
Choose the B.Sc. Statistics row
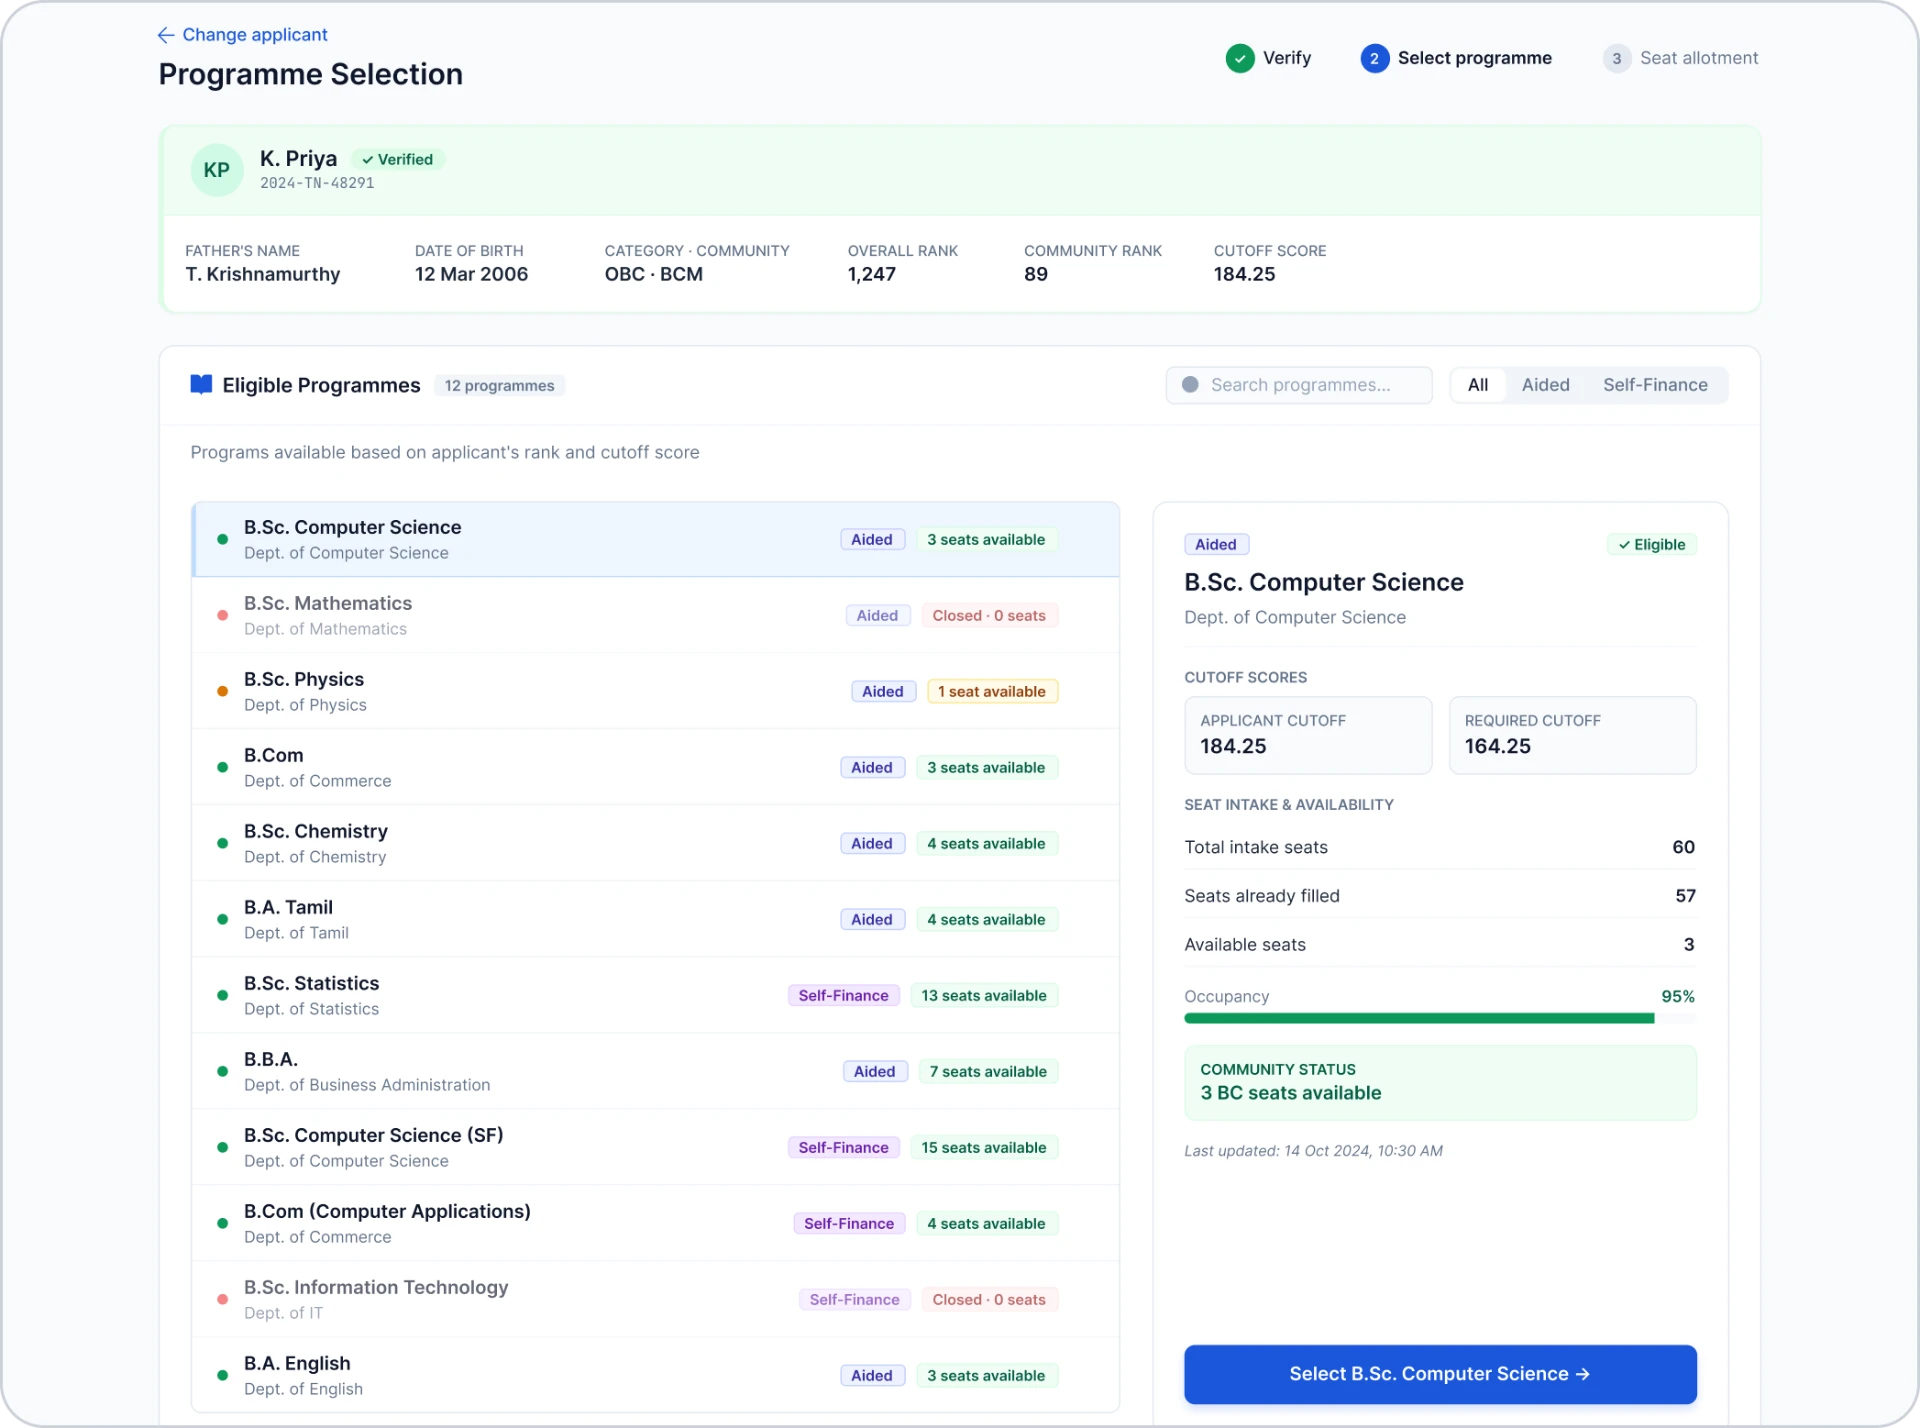[x=656, y=995]
